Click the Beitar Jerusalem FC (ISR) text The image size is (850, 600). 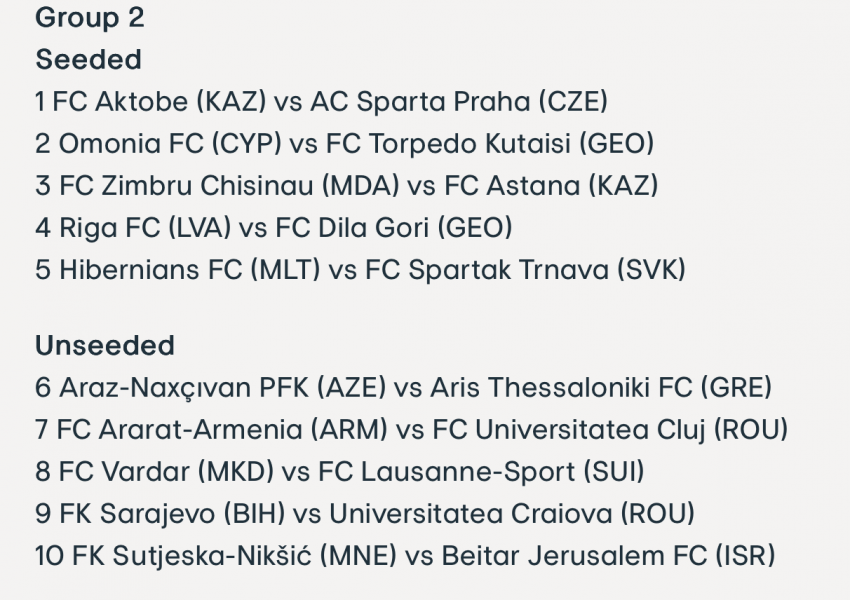[x=609, y=556]
